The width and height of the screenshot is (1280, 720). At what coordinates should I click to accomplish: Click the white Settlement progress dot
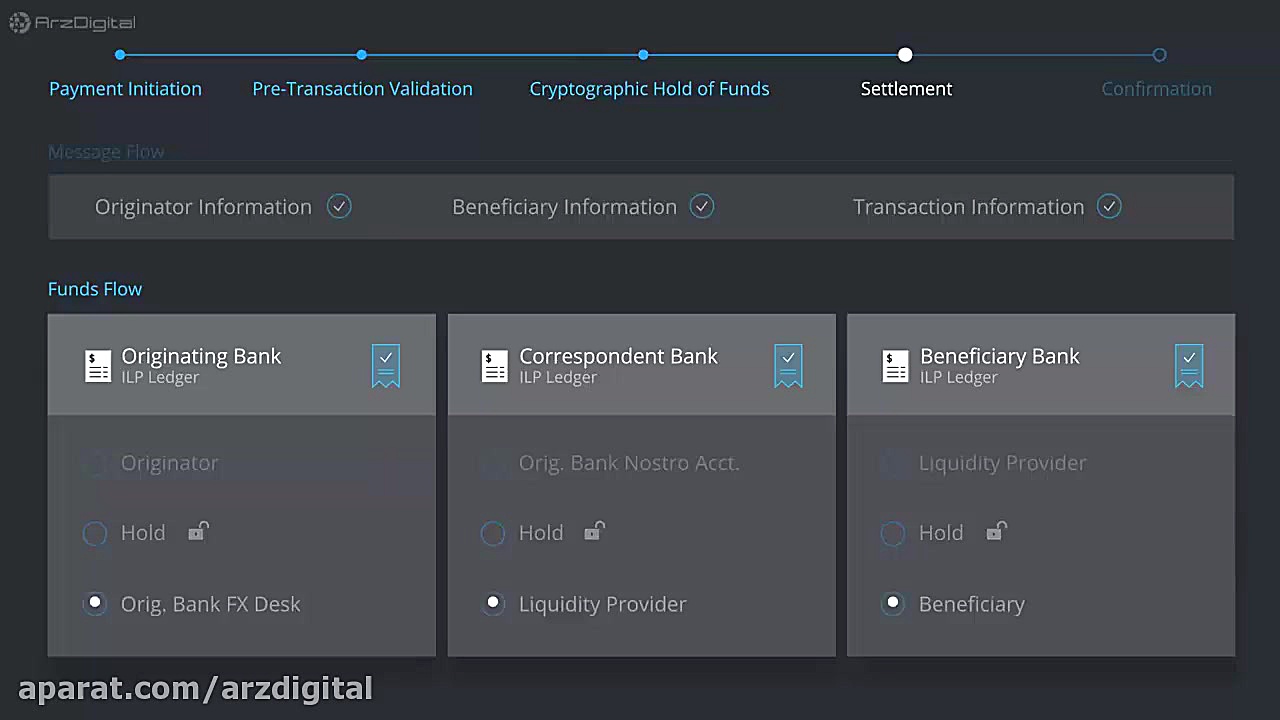pos(905,55)
